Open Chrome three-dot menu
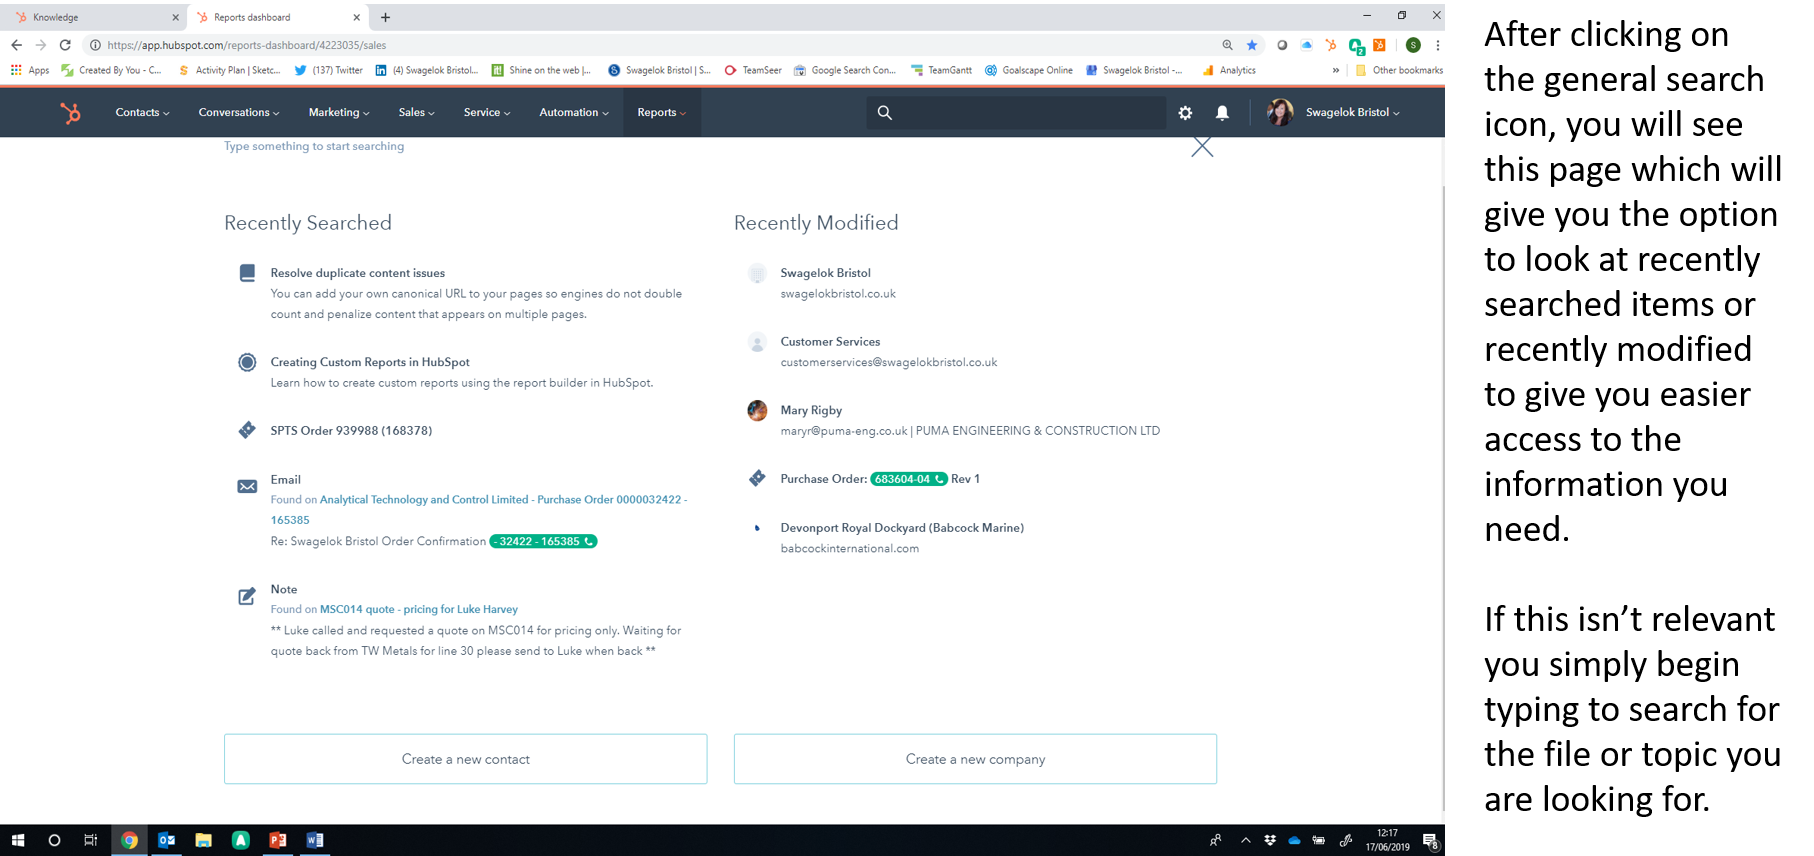1814x856 pixels. (x=1437, y=45)
